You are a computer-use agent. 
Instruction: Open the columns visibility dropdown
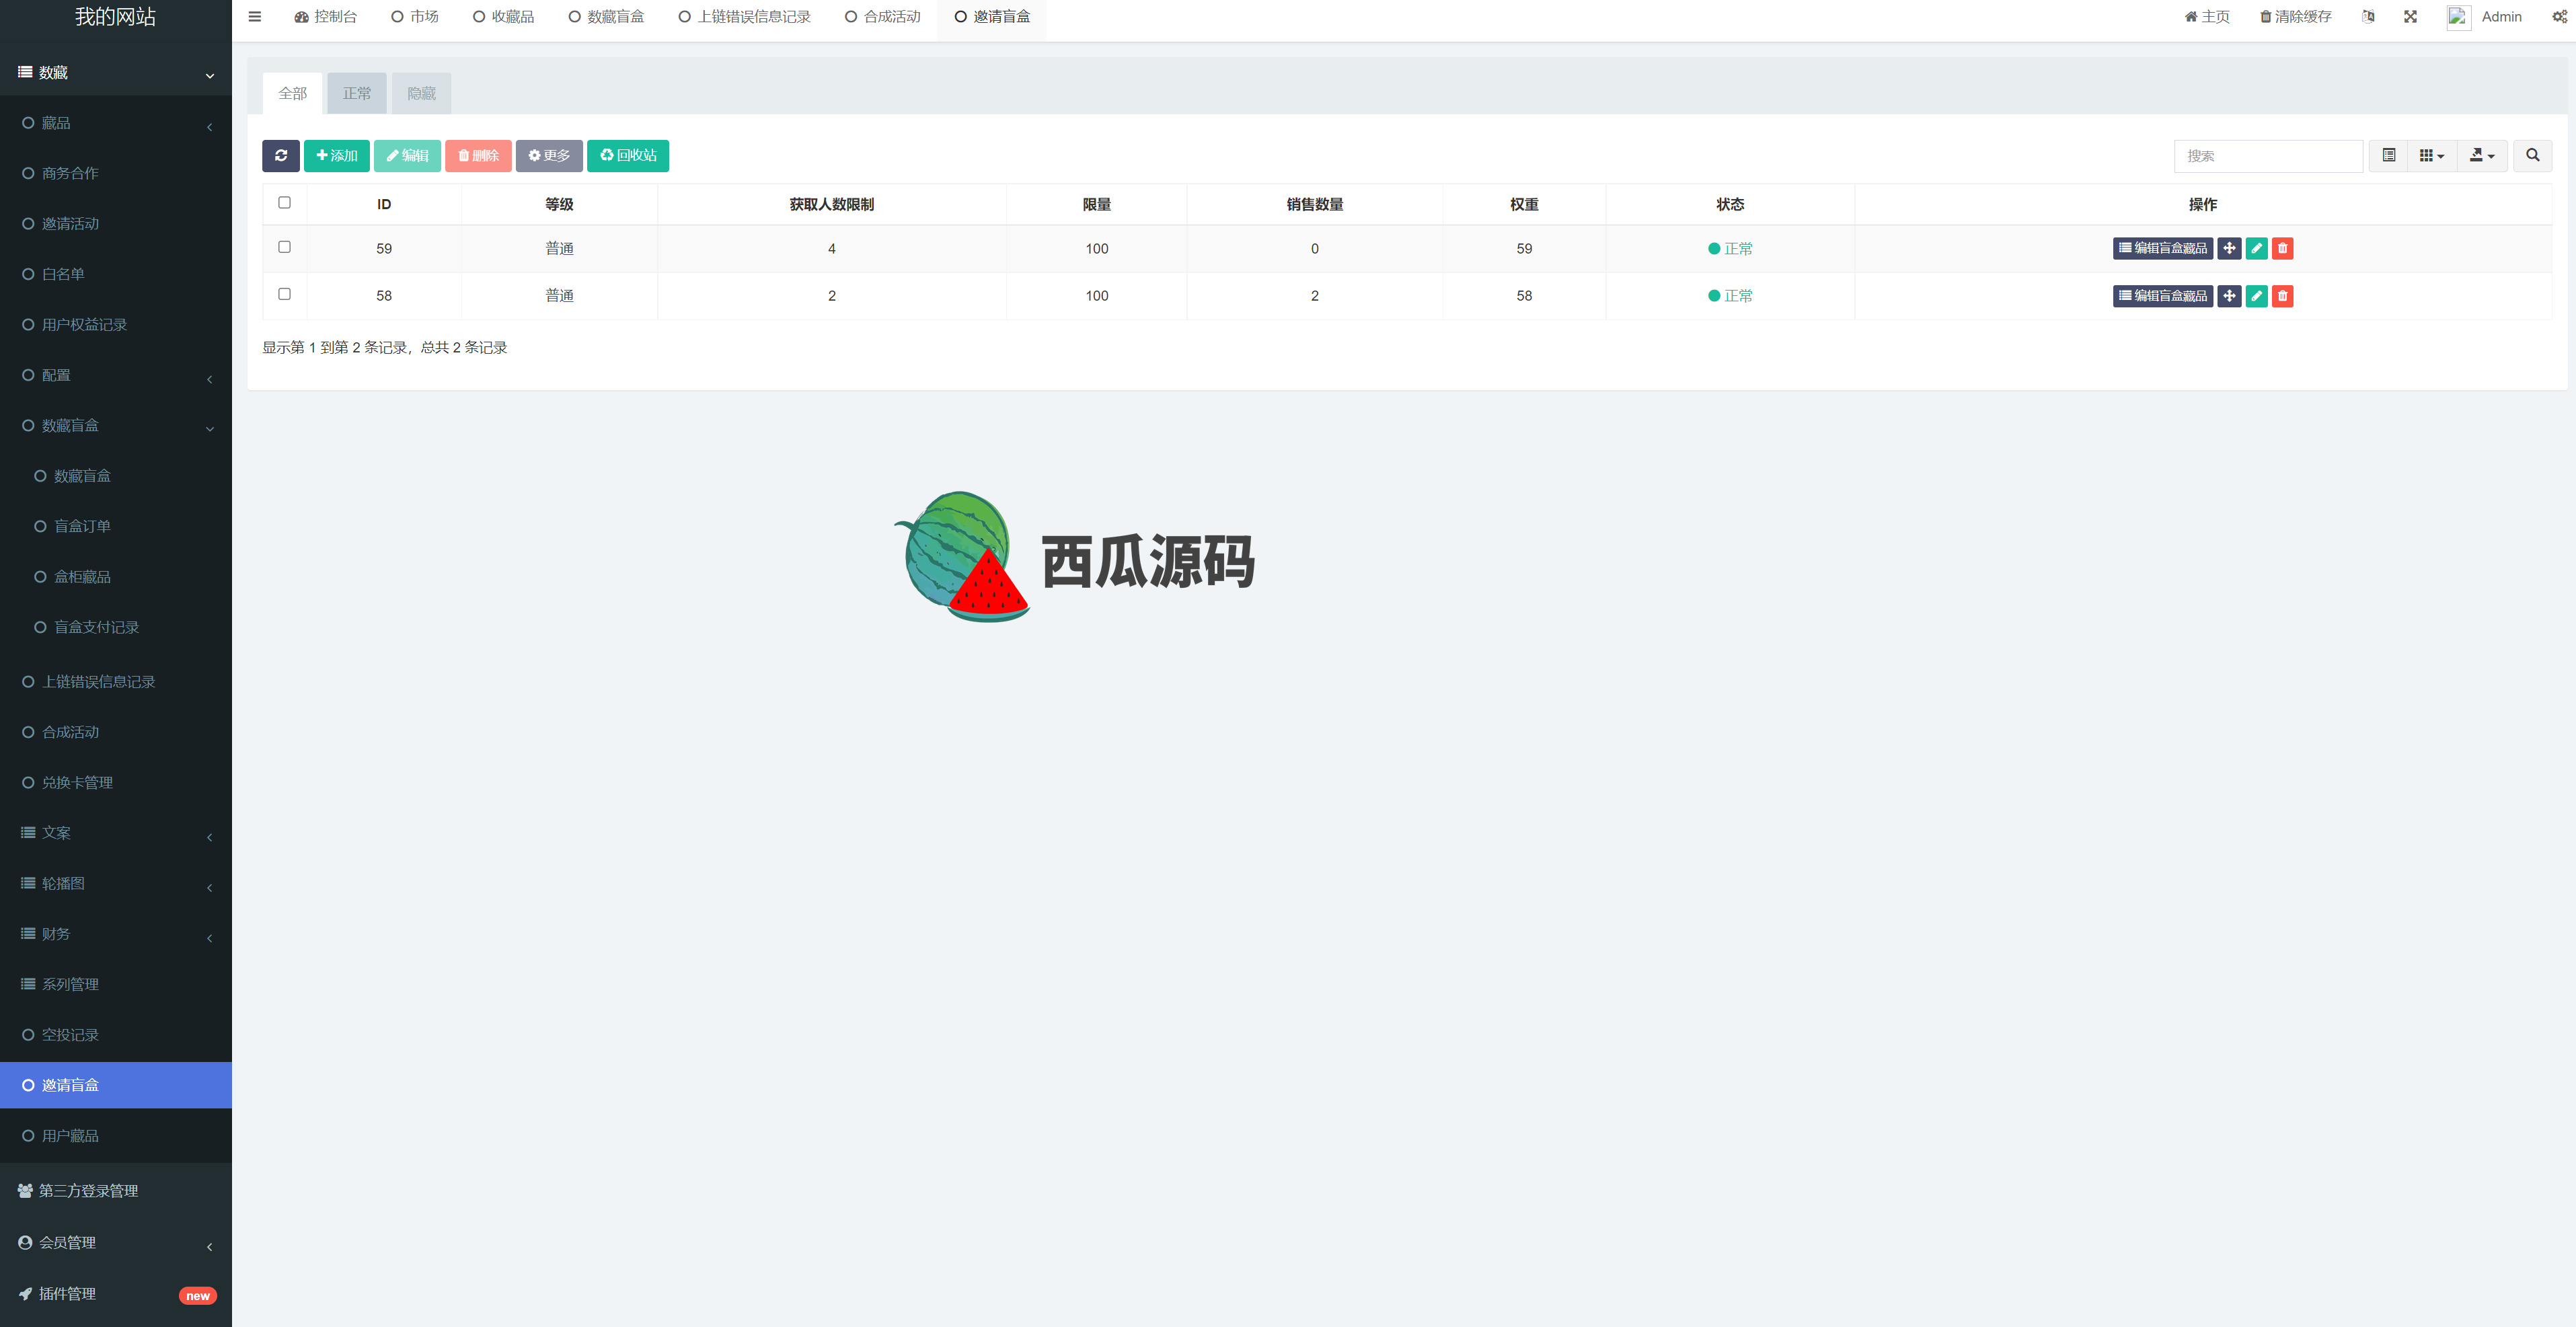click(x=2431, y=156)
